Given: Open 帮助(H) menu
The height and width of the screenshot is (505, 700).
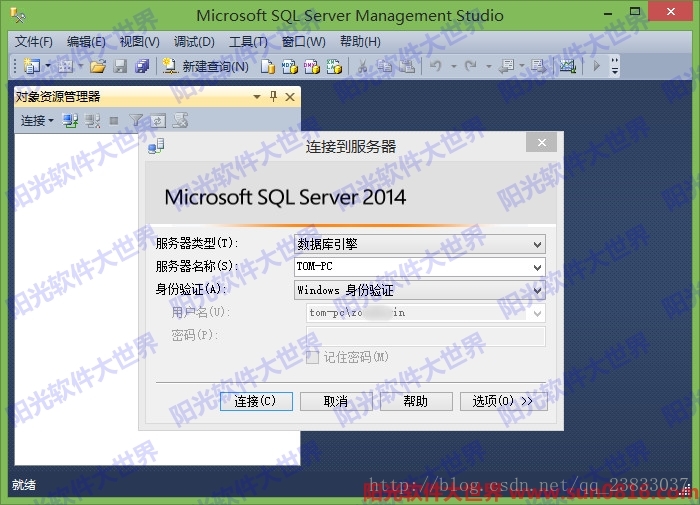Looking at the screenshot, I should tap(360, 42).
